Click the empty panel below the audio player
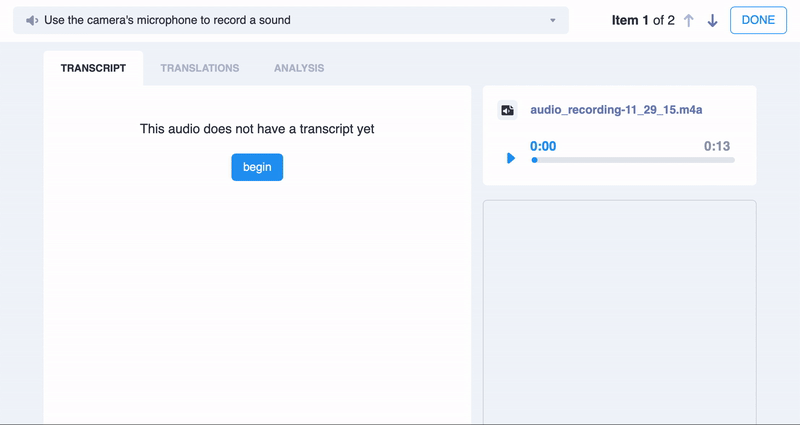The height and width of the screenshot is (425, 800). pos(619,310)
